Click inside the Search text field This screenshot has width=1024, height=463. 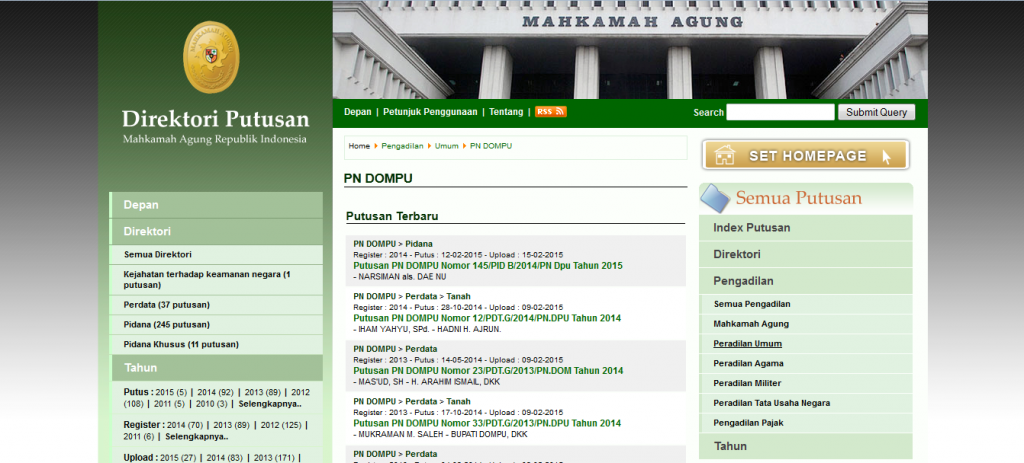pyautogui.click(x=780, y=112)
